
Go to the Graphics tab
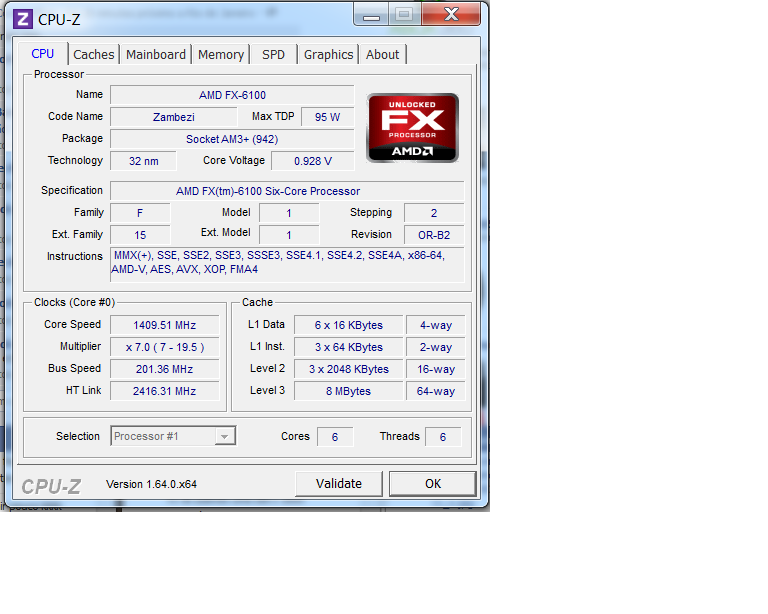328,54
